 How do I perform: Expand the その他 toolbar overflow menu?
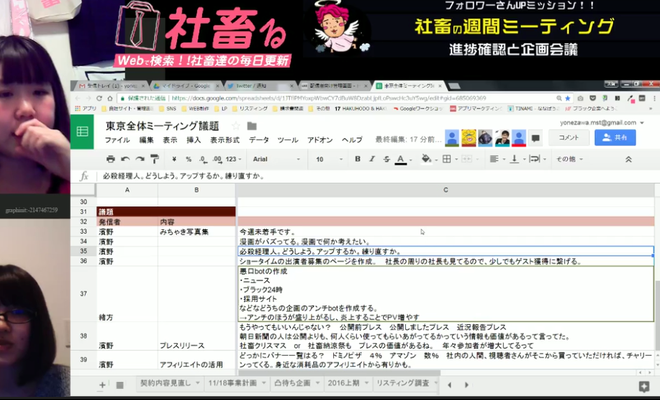(x=570, y=158)
